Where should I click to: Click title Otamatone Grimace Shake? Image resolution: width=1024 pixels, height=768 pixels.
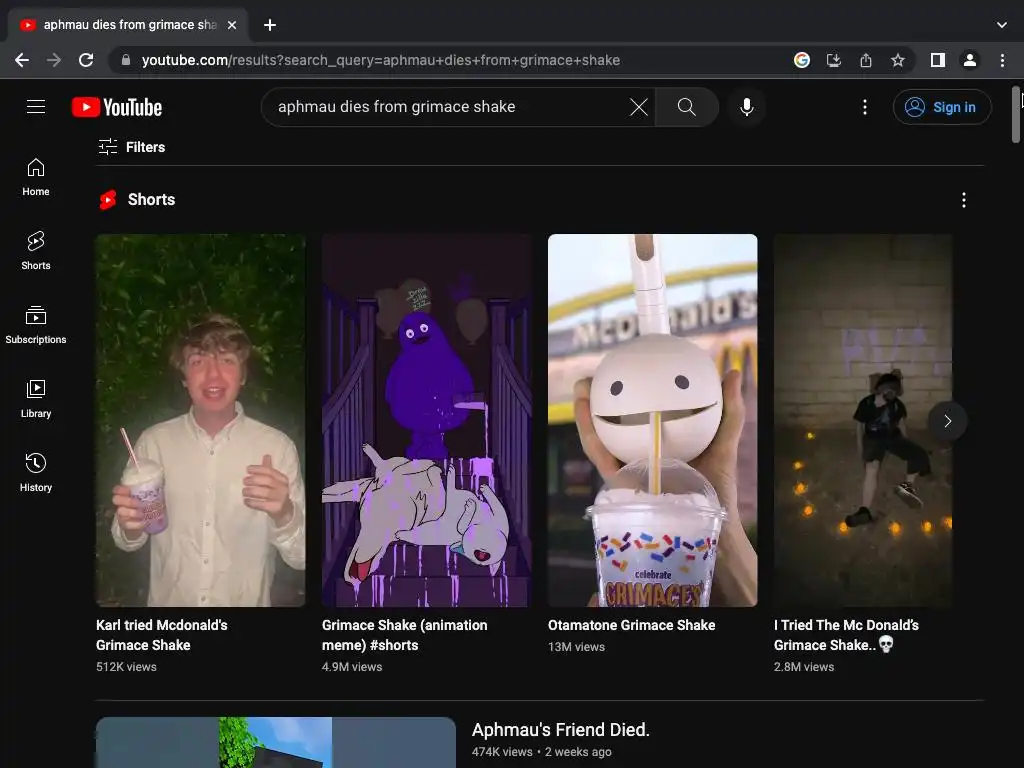[x=632, y=625]
